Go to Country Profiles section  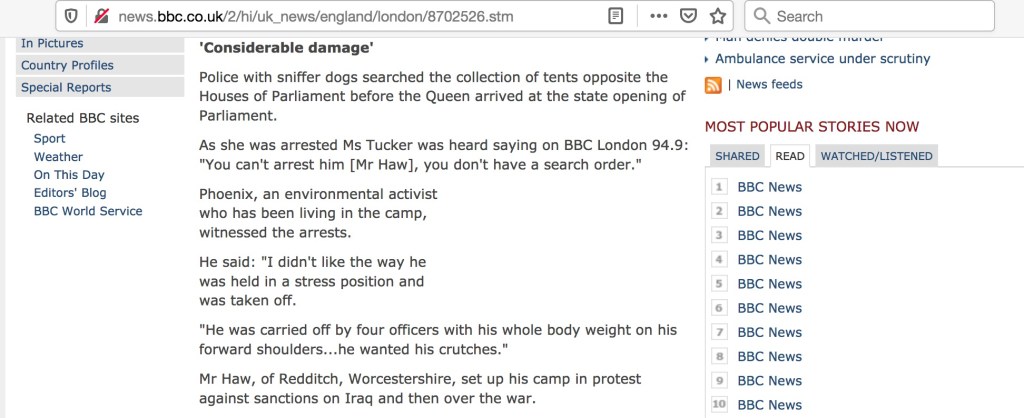(67, 65)
